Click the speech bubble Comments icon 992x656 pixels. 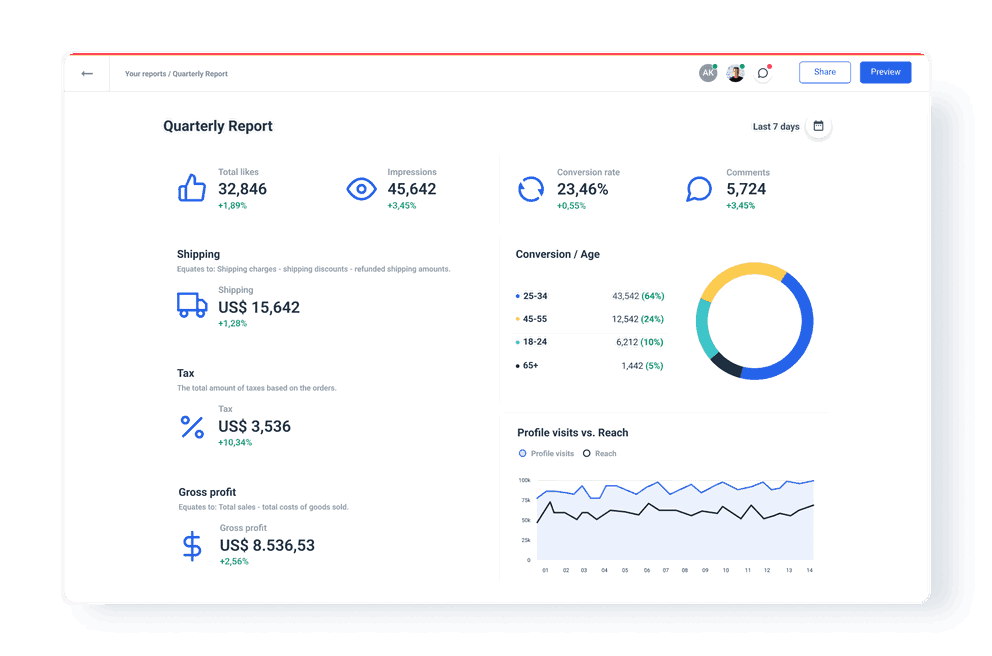[698, 188]
